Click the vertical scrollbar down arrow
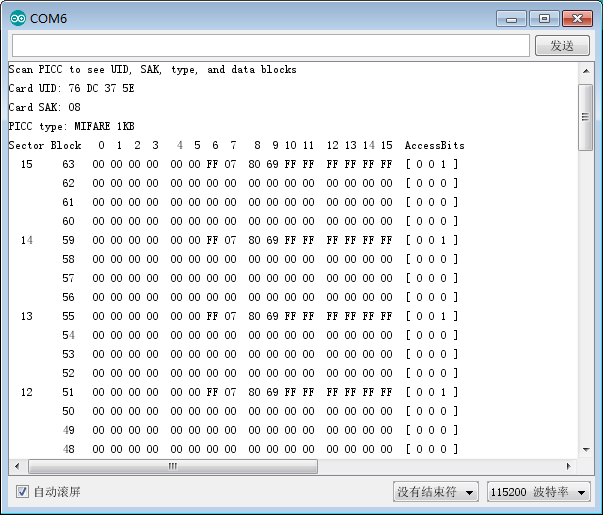This screenshot has width=603, height=515. point(586,449)
